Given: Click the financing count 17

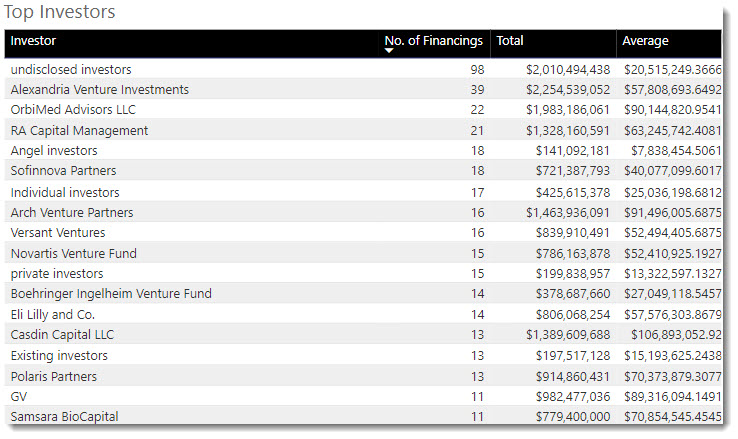Looking at the screenshot, I should 477,192.
